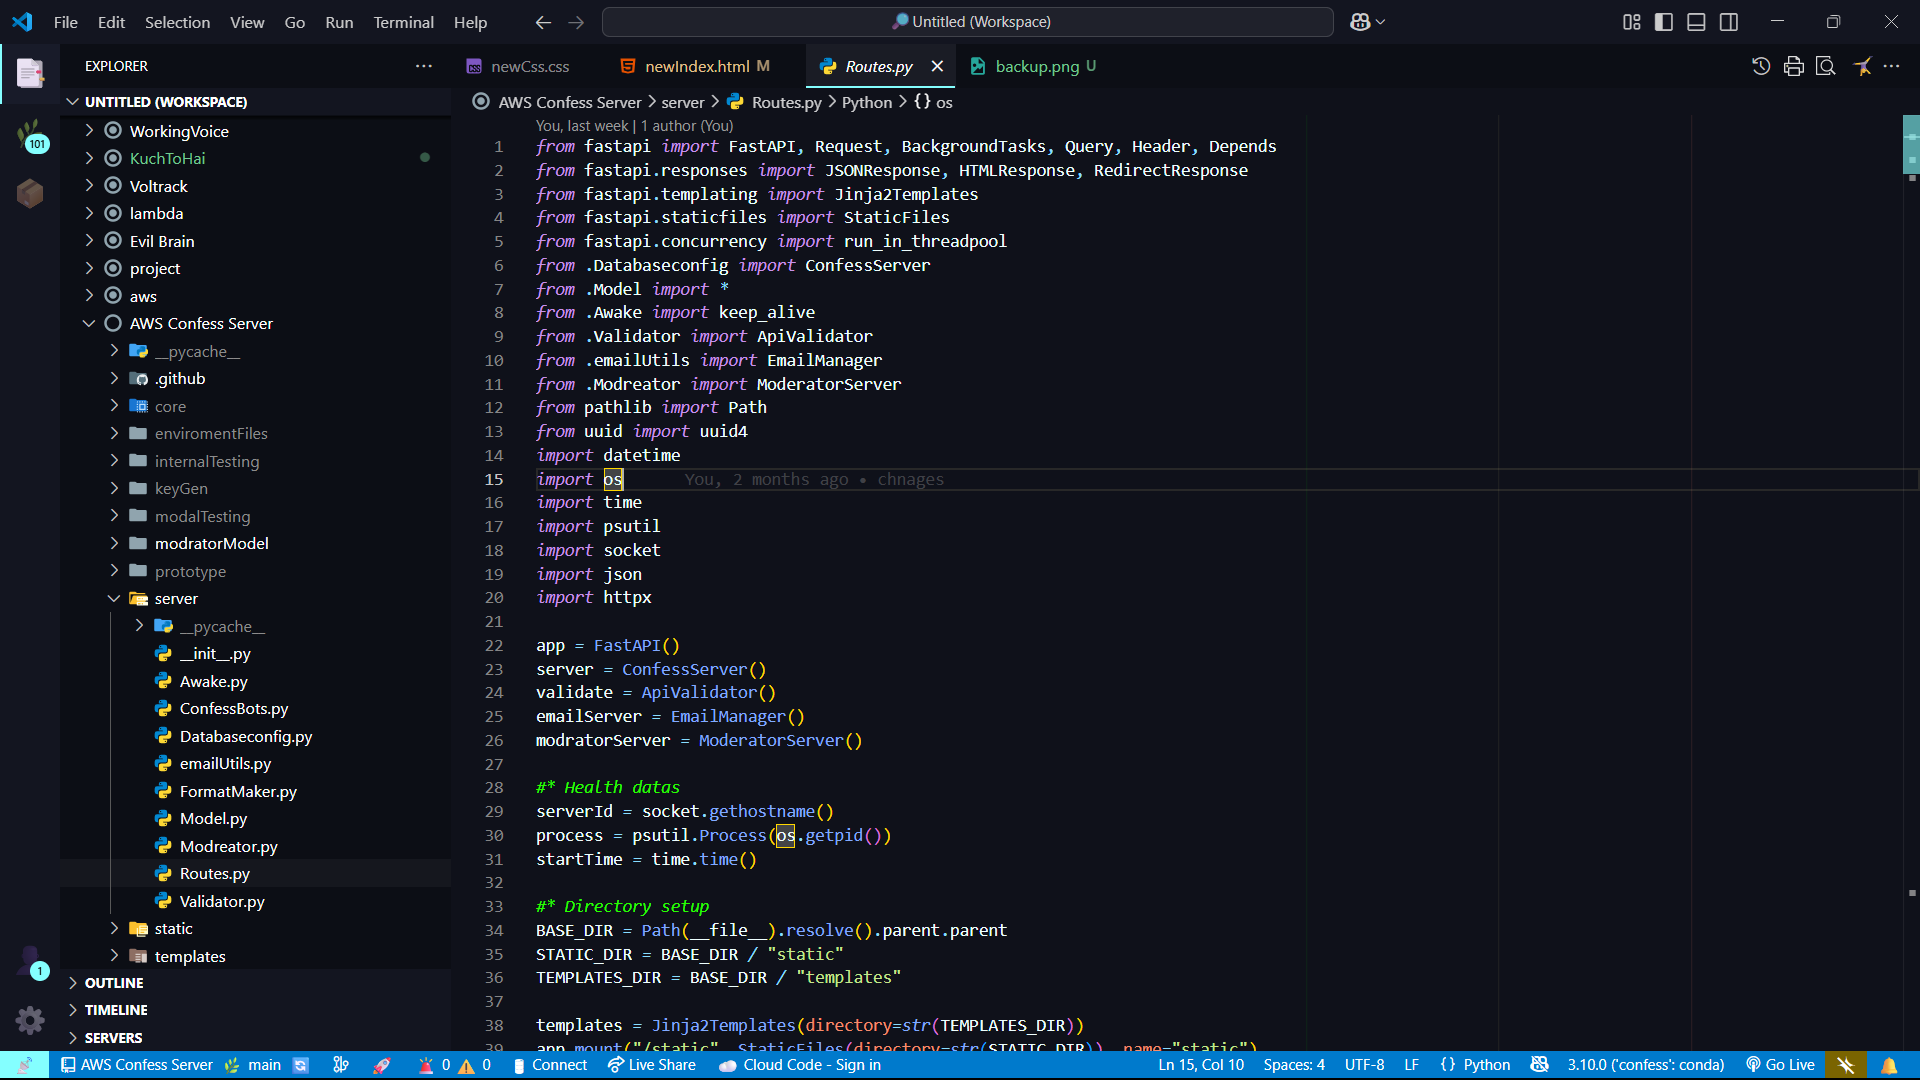Click Live Share in status bar
Viewport: 1920px width, 1080px height.
652,1065
